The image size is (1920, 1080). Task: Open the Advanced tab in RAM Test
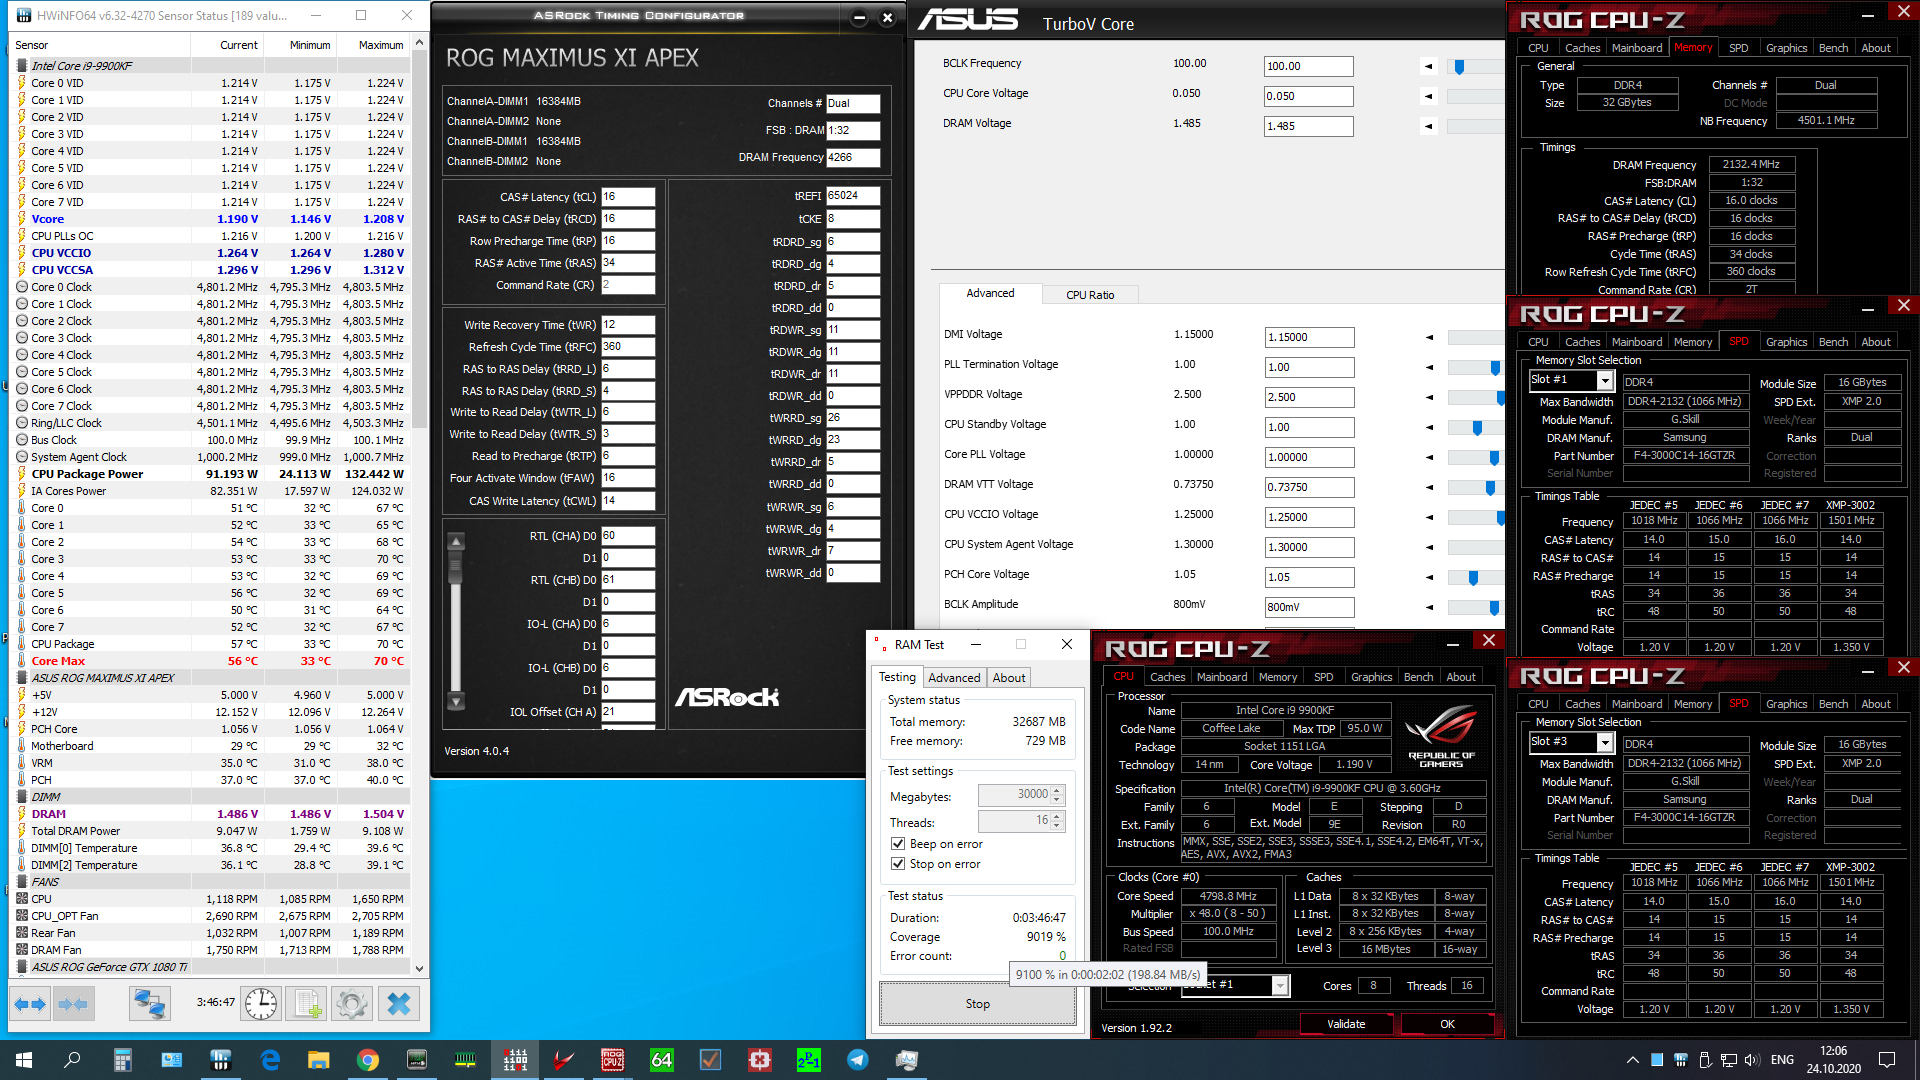click(954, 678)
